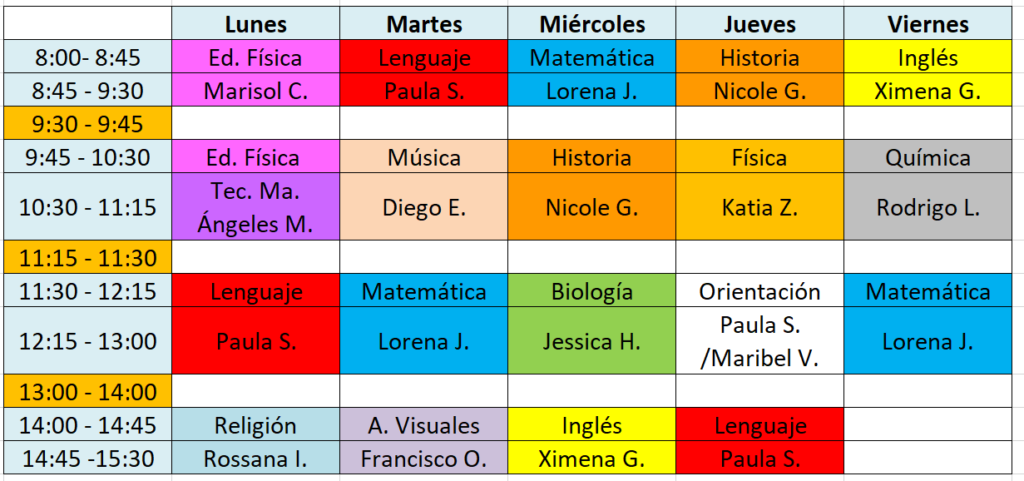Viewport: 1024px width, 481px height.
Task: Click the Viernes column header
Action: (927, 24)
